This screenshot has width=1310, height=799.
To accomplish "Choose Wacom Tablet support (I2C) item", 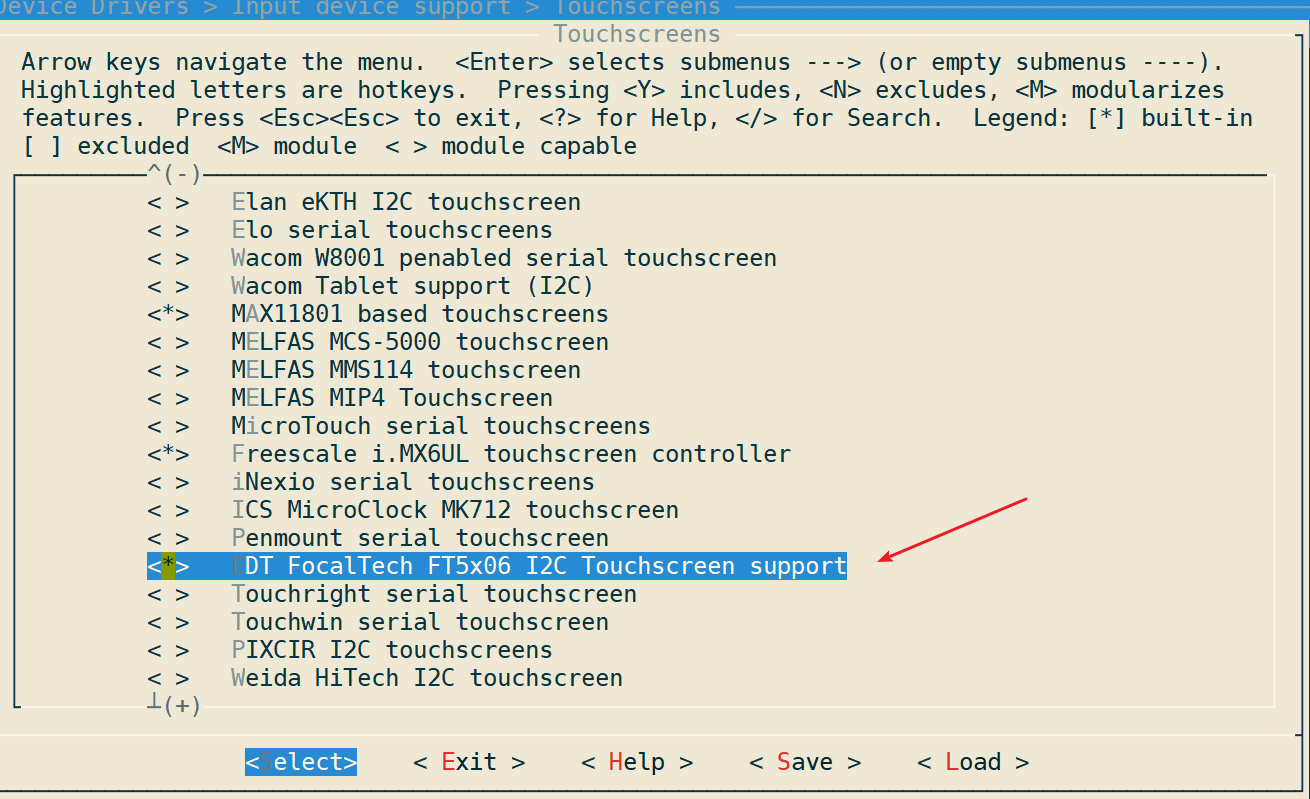I will 412,286.
